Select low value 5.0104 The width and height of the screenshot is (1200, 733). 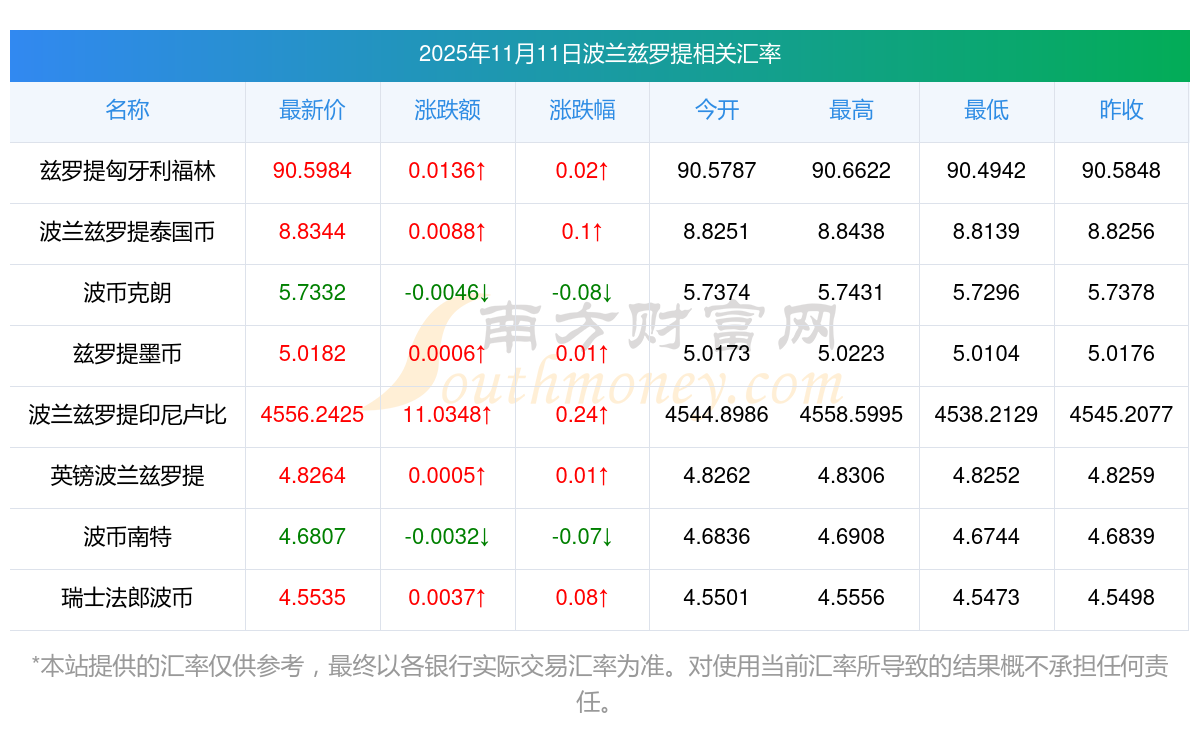[x=986, y=354]
